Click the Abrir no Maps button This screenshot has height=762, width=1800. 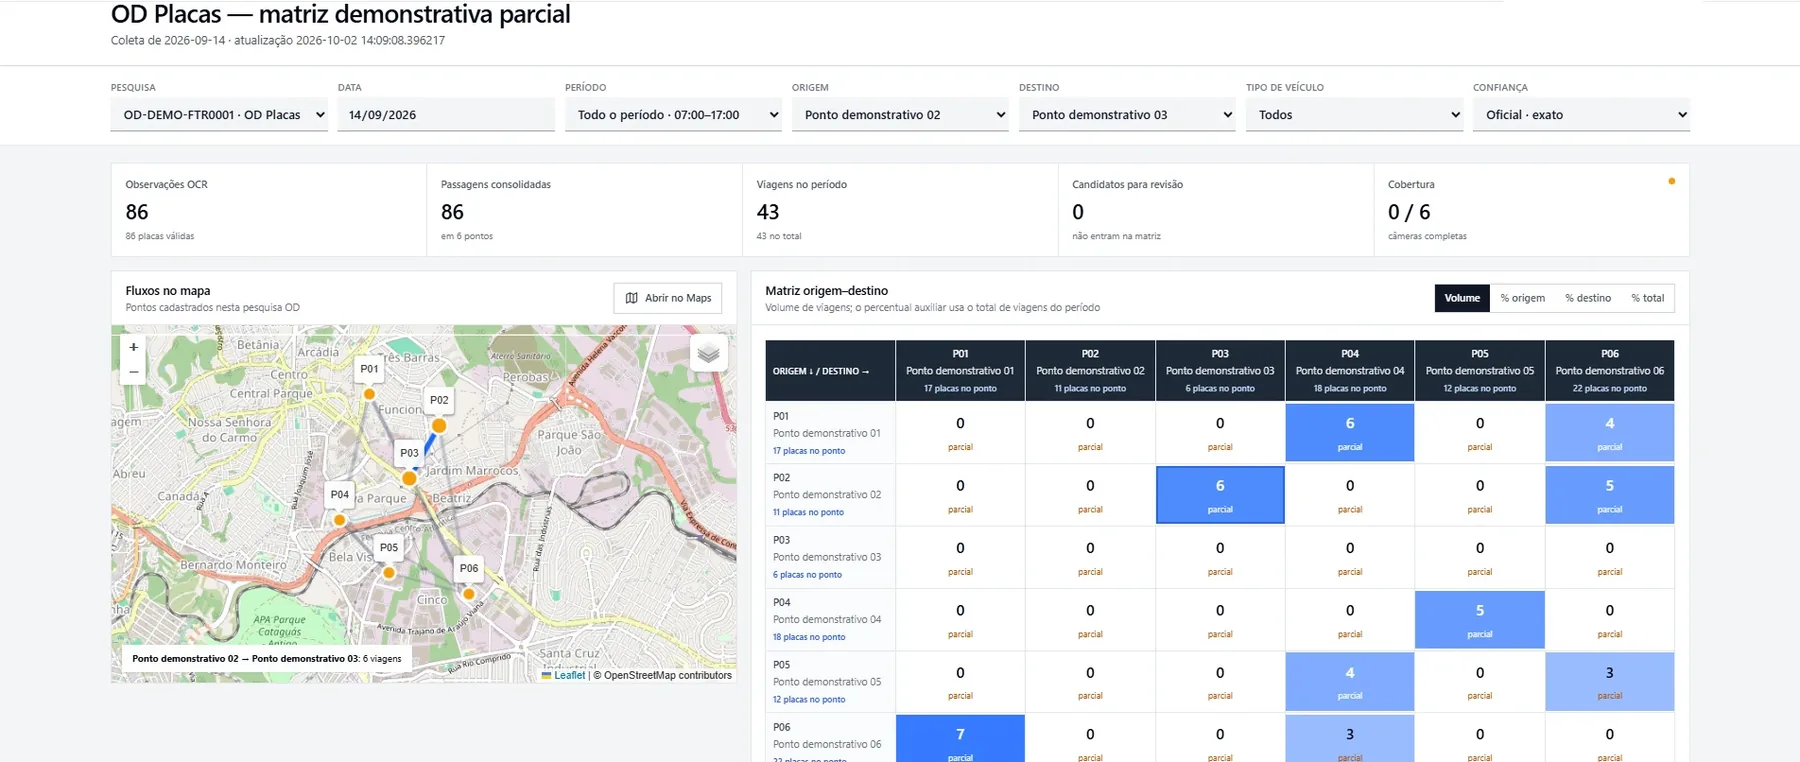click(x=668, y=298)
